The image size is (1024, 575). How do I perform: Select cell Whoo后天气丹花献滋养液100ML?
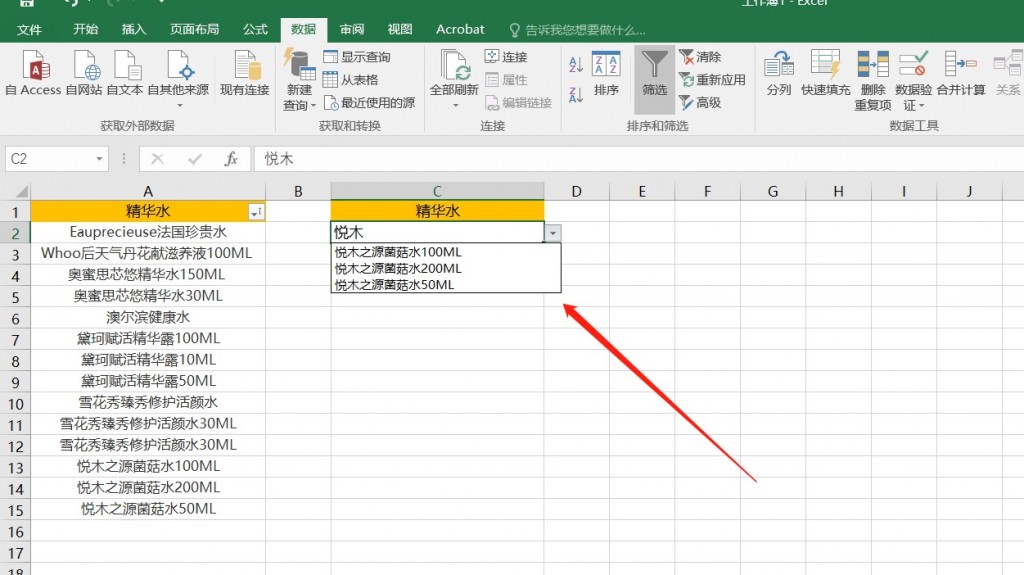point(148,253)
